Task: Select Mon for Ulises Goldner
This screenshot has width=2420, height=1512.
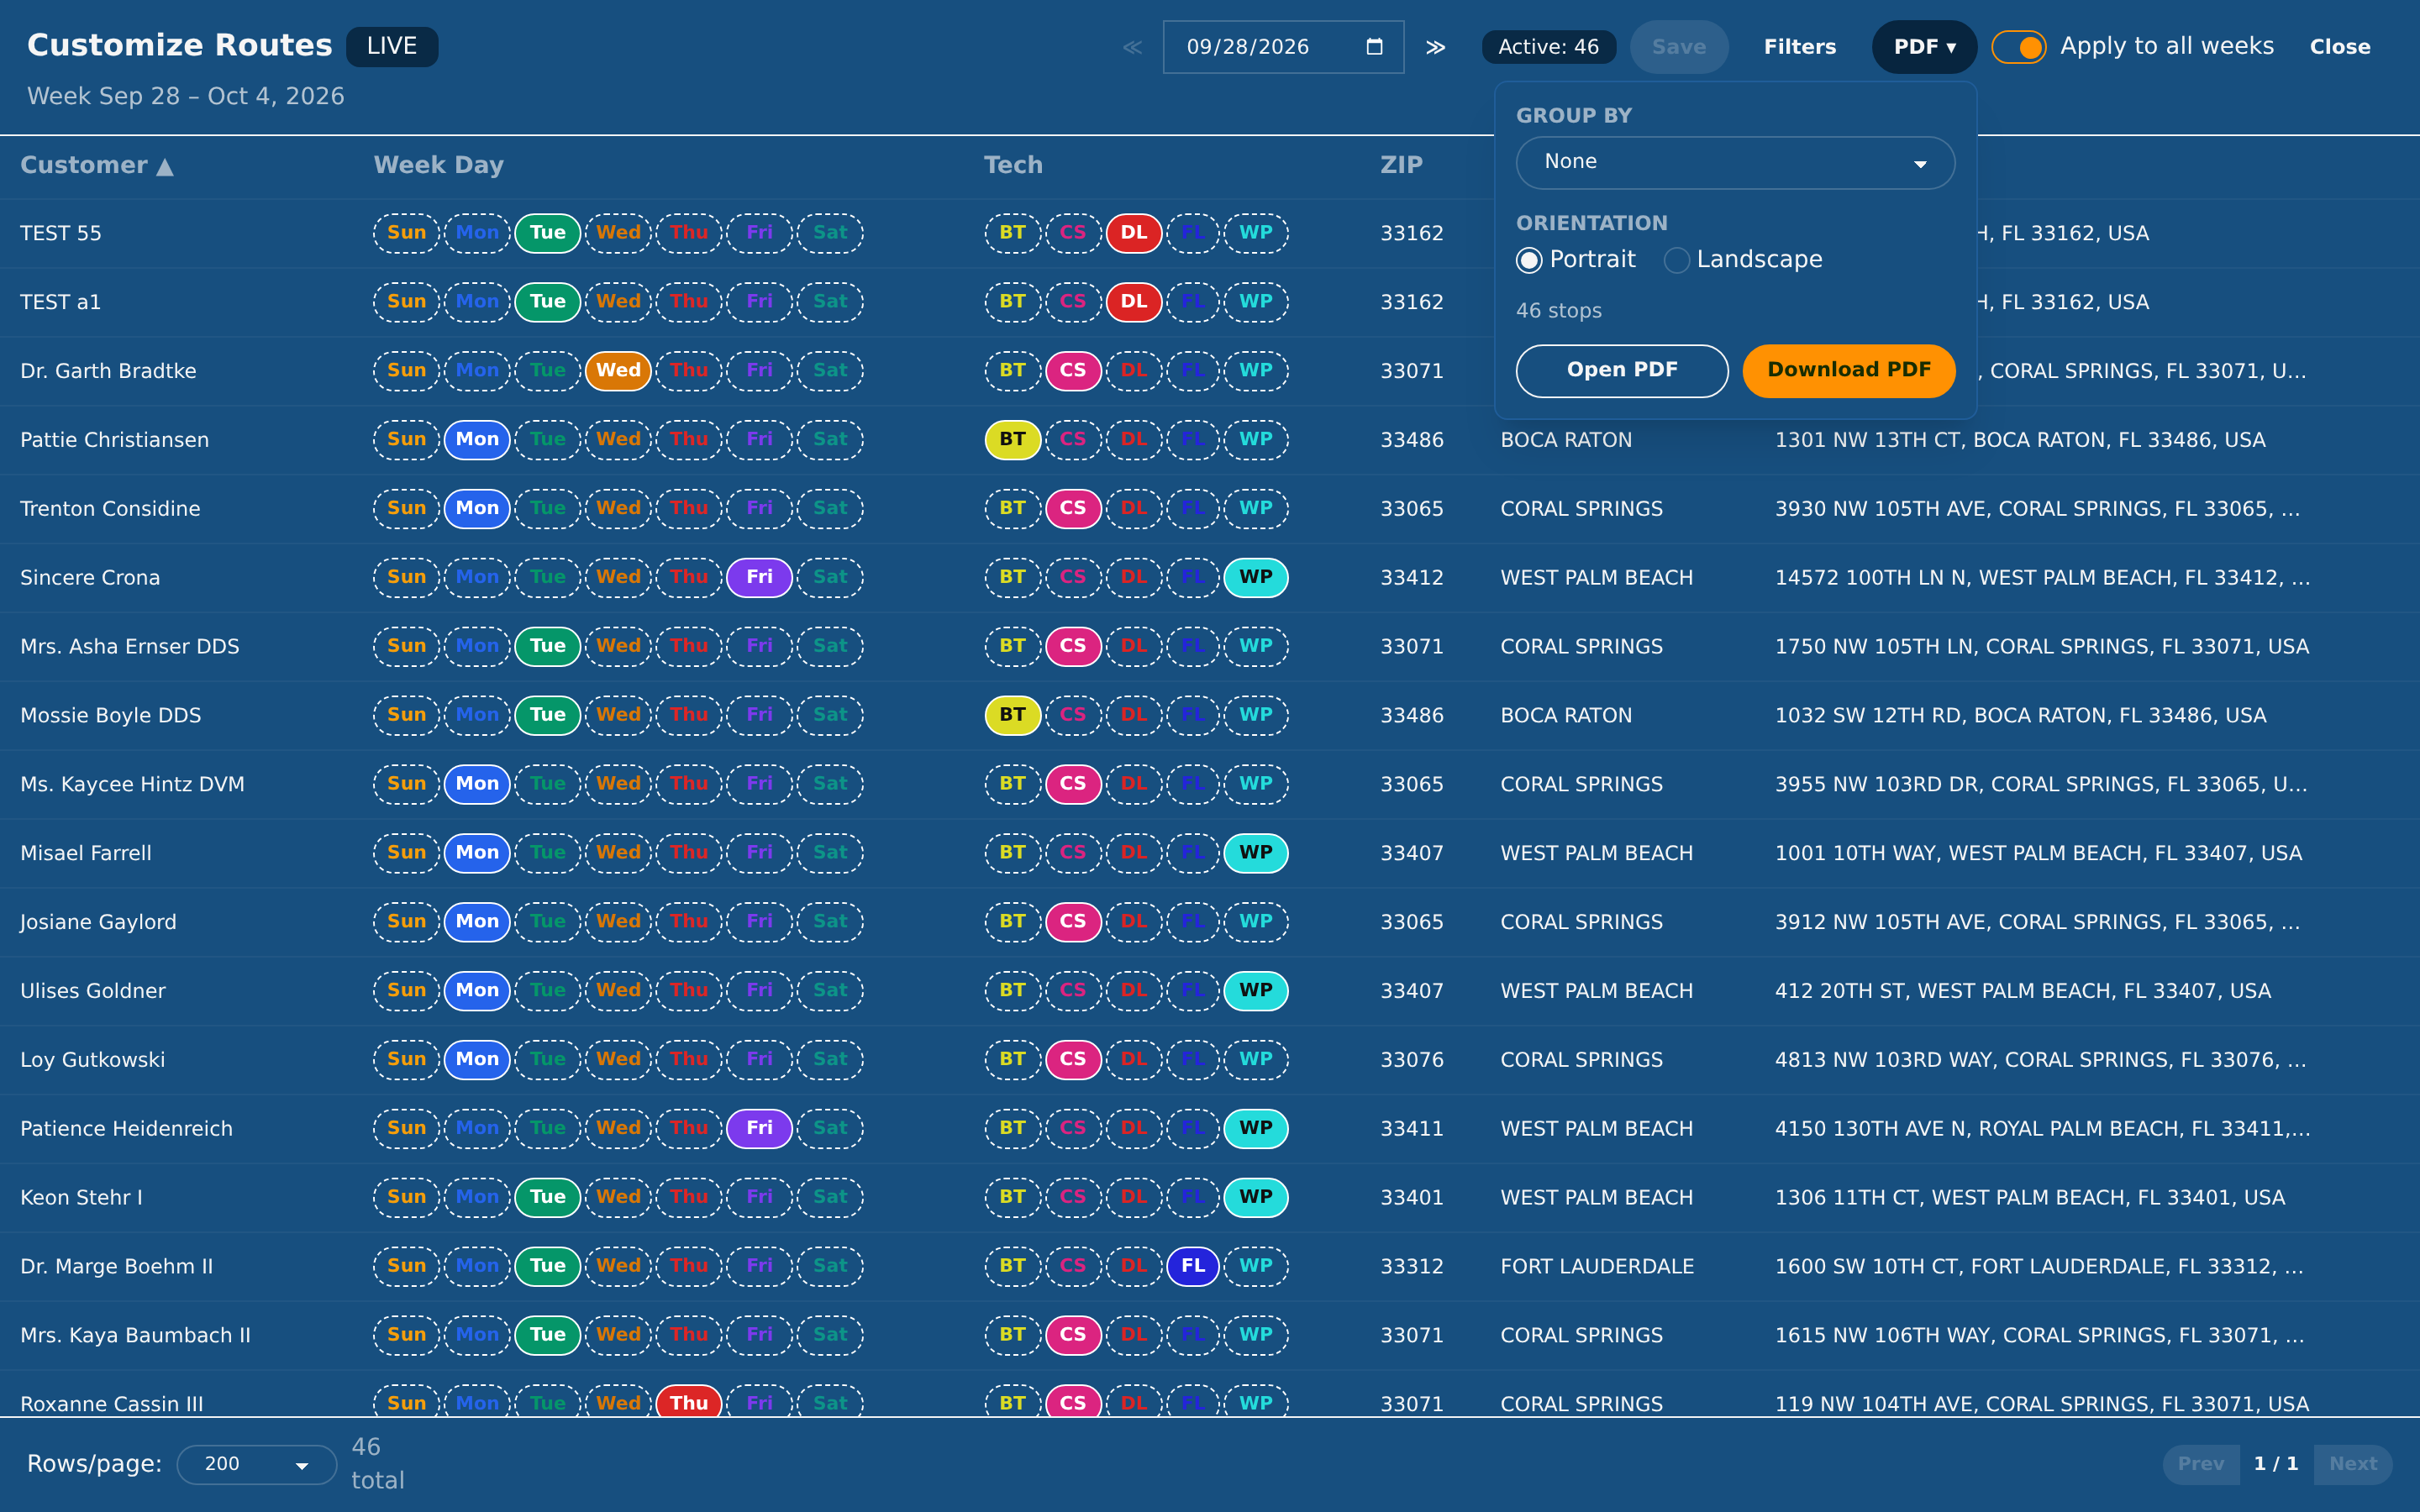Action: tap(477, 991)
